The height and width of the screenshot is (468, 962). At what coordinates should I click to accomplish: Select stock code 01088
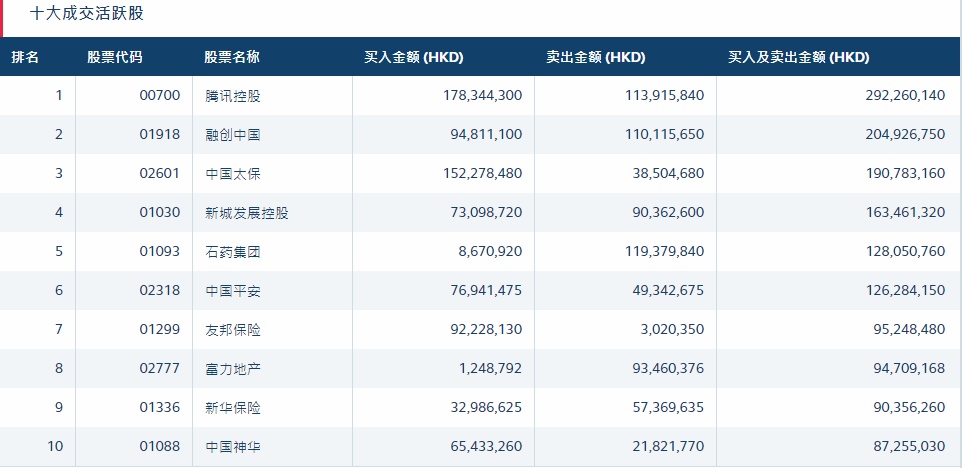[x=160, y=446]
